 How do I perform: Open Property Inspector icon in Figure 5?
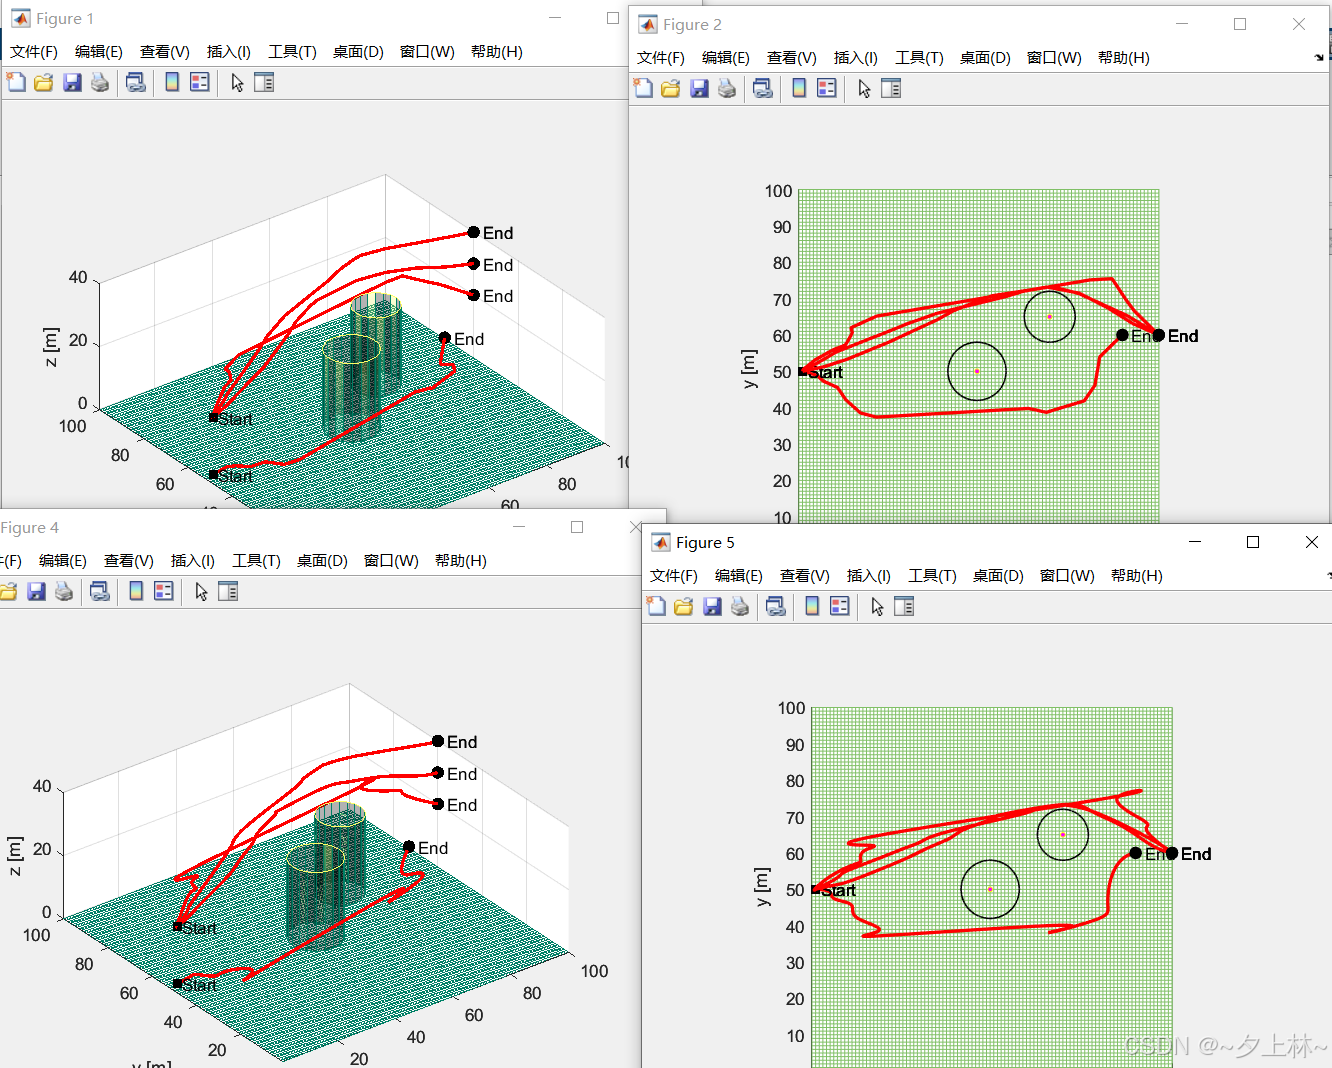tap(904, 606)
